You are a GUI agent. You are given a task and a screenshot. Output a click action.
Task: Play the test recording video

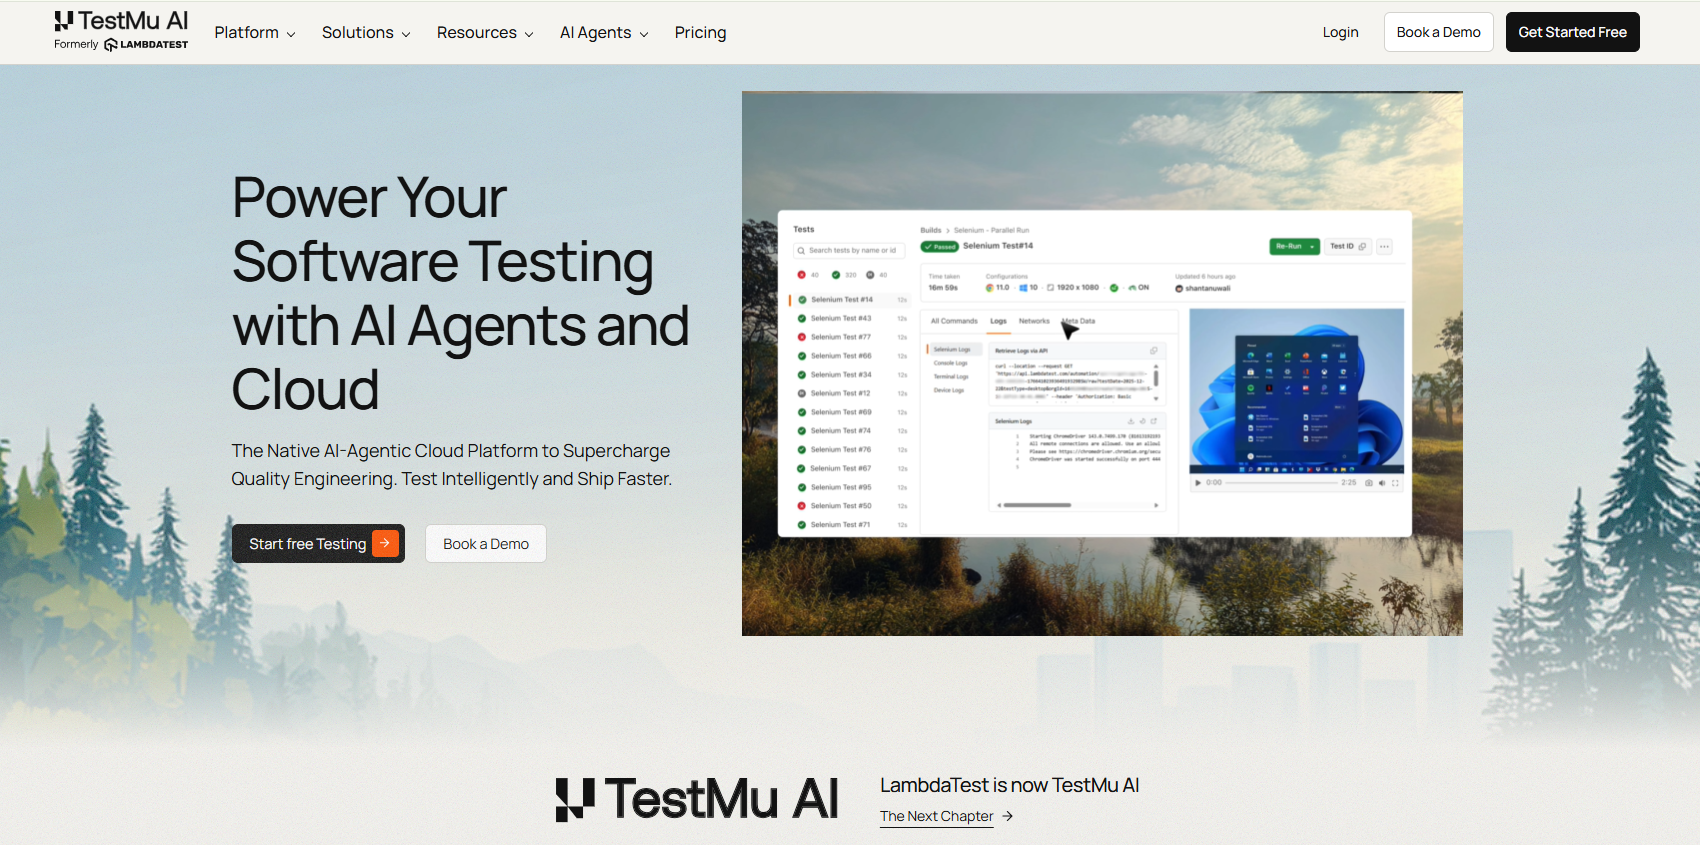pos(1198,483)
